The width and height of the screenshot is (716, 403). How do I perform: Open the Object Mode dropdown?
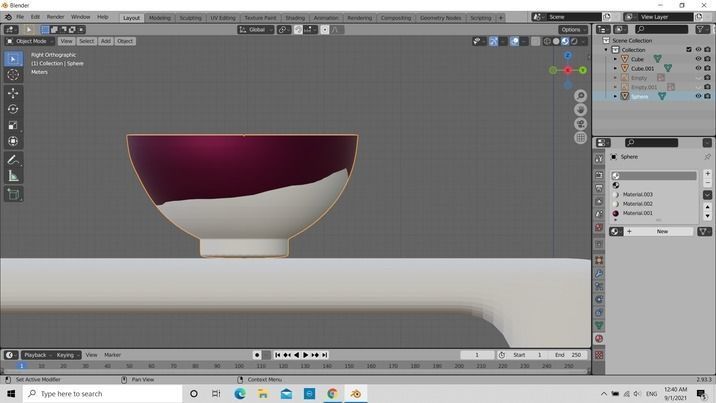(x=30, y=41)
